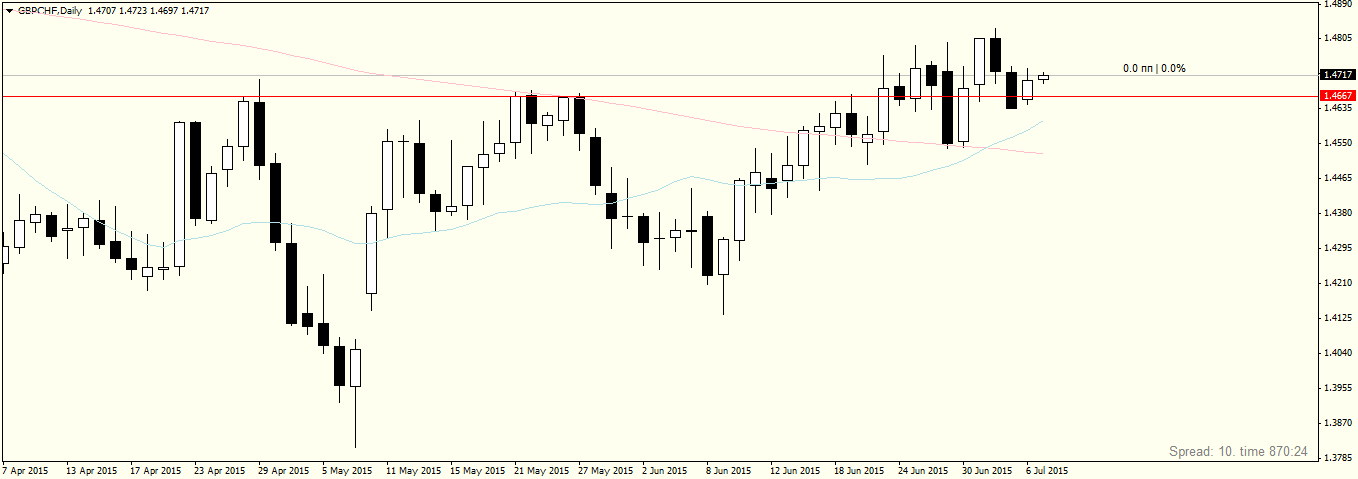Click the 24 Jun 2015 date label
This screenshot has height=479, width=1358.
(923, 470)
